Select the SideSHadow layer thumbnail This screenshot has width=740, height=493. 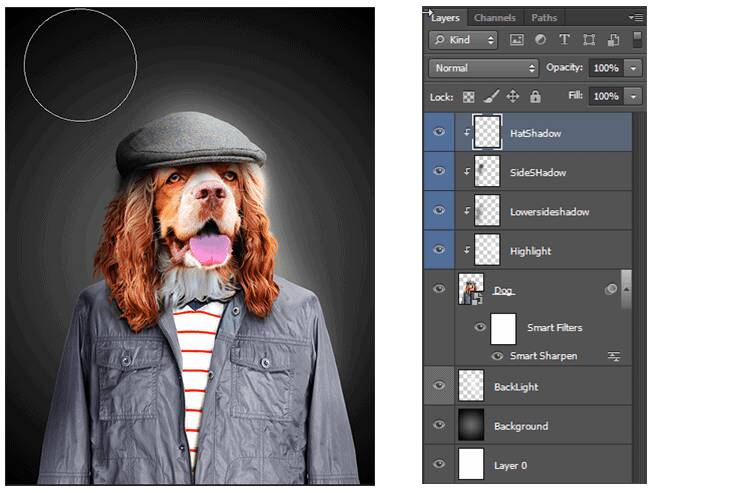487,171
